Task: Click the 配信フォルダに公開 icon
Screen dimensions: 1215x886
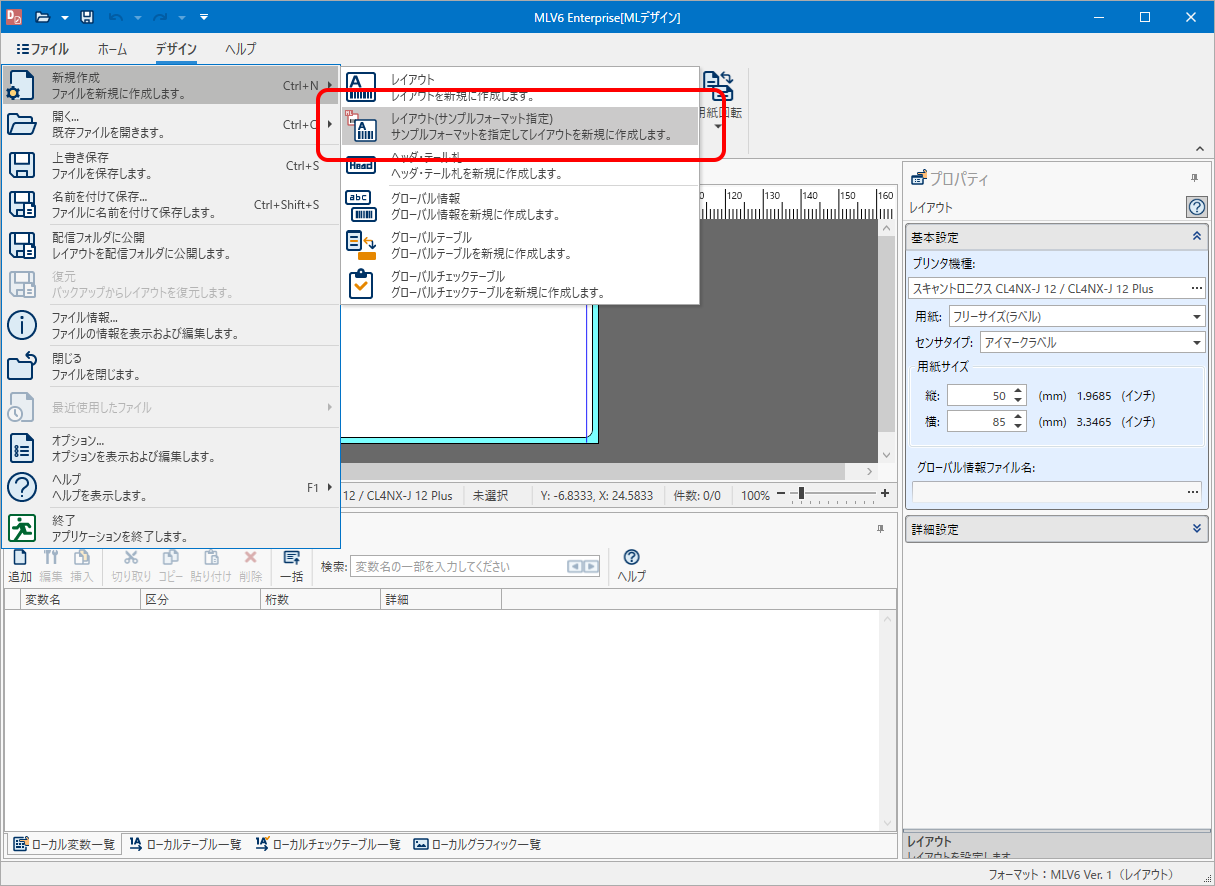Action: [22, 245]
